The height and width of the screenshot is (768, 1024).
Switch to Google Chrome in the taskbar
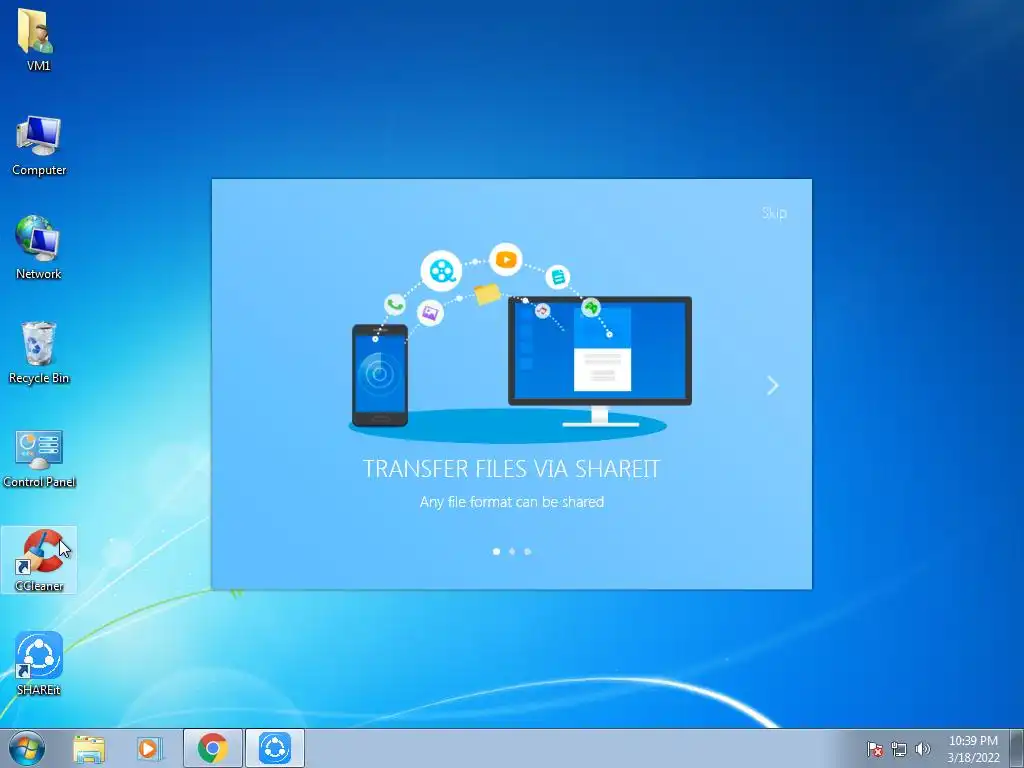point(212,748)
